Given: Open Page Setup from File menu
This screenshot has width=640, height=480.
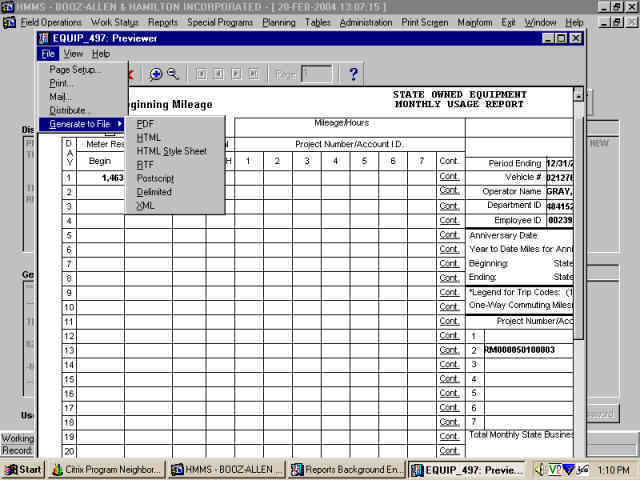Looking at the screenshot, I should click(x=75, y=70).
